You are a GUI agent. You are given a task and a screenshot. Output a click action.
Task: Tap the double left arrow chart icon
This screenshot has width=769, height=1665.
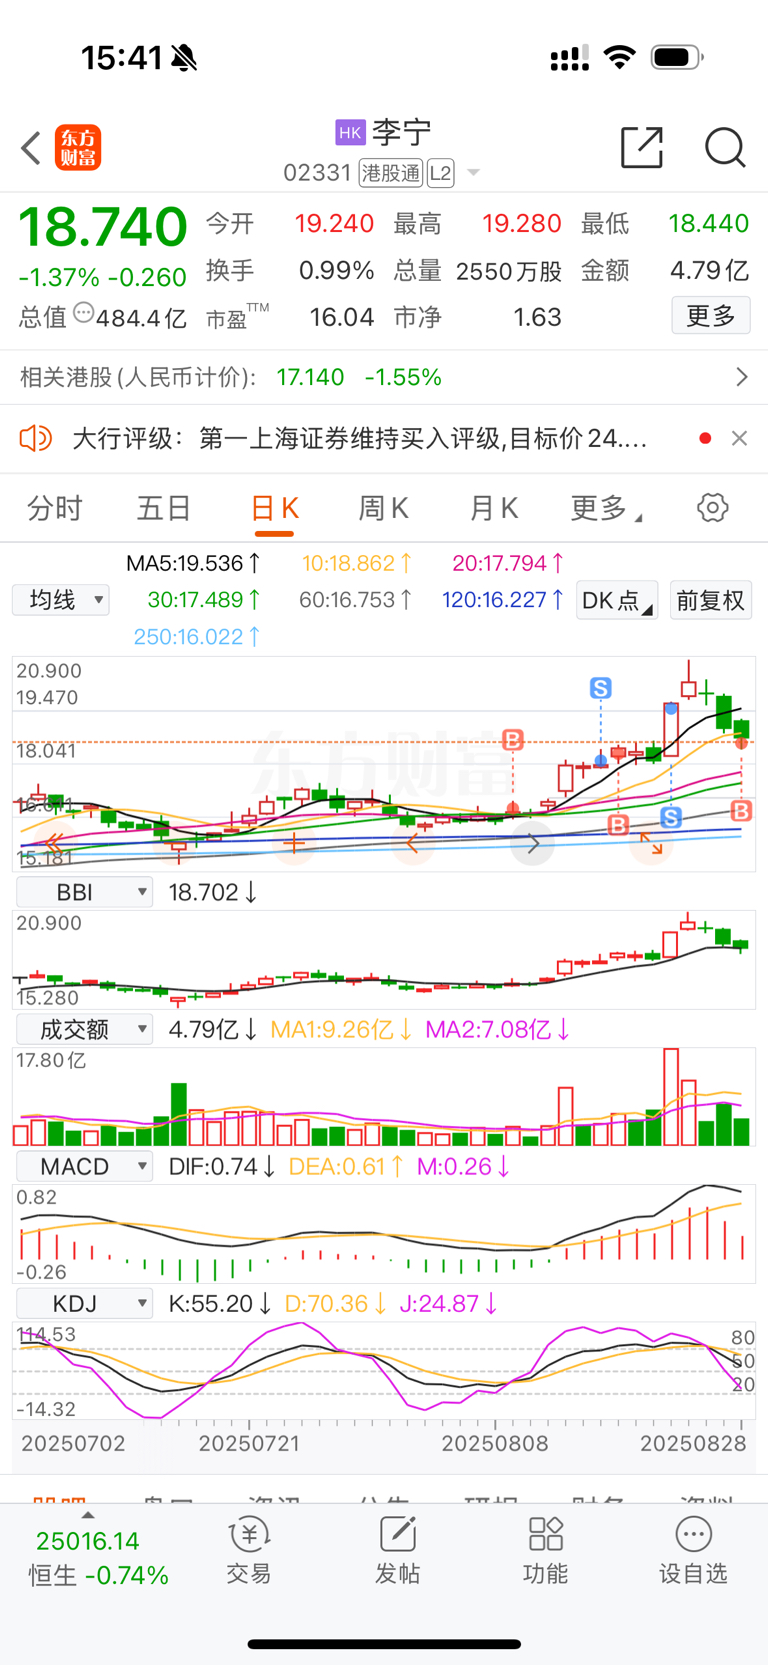click(x=54, y=843)
